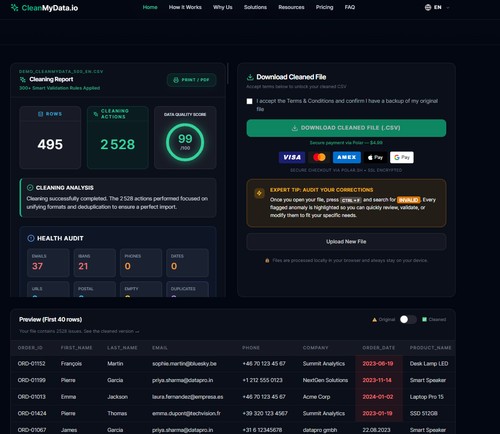Click the Cleaning Report sparkle icon
Viewport: 500px width, 434px height.
pos(23,79)
